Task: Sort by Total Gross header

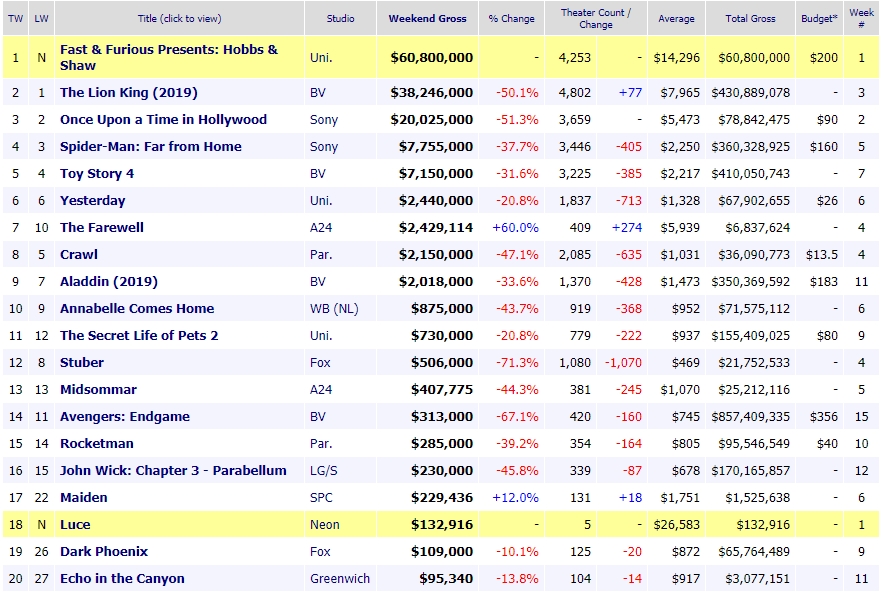Action: pyautogui.click(x=750, y=19)
